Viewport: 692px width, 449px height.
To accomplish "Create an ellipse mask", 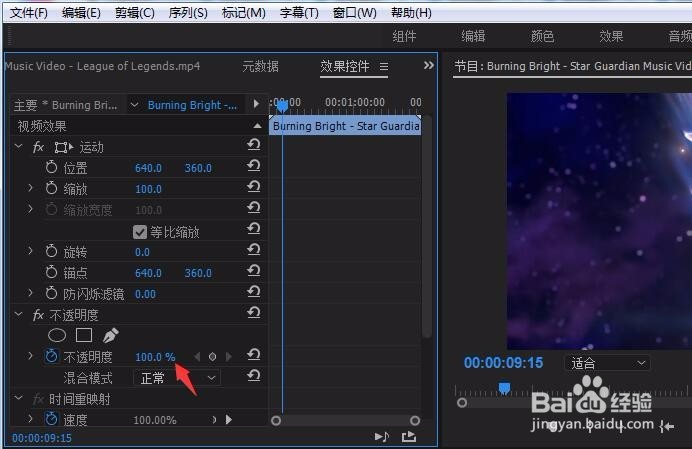I will (57, 336).
